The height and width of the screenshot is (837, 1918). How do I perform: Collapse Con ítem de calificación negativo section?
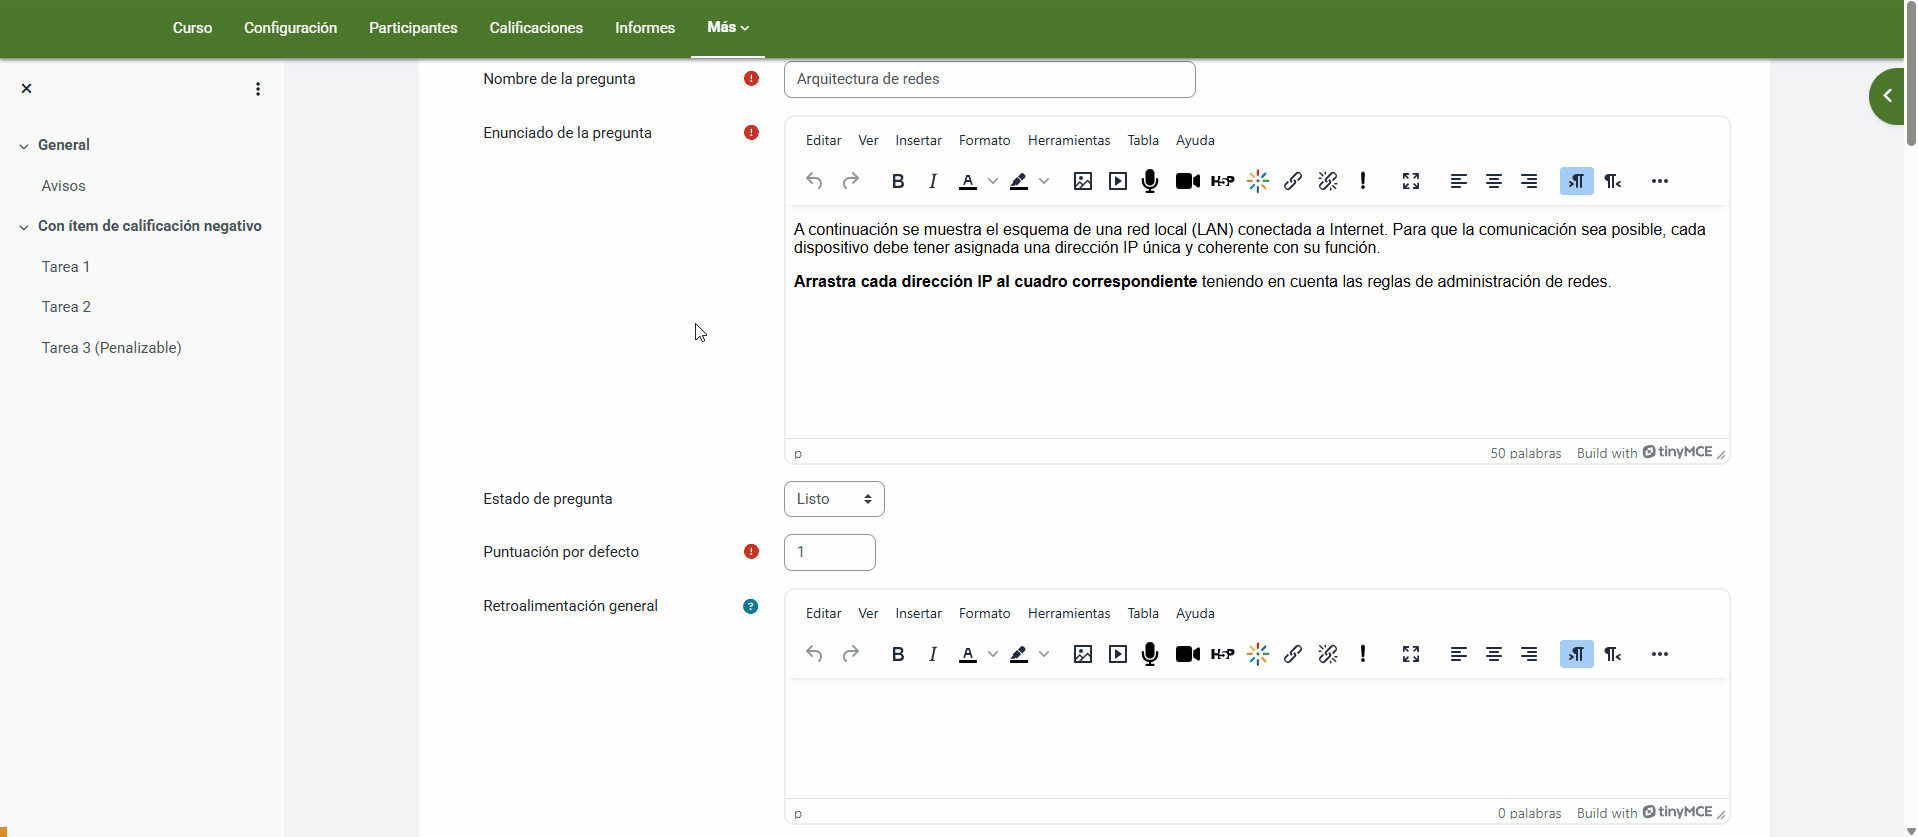tap(24, 227)
